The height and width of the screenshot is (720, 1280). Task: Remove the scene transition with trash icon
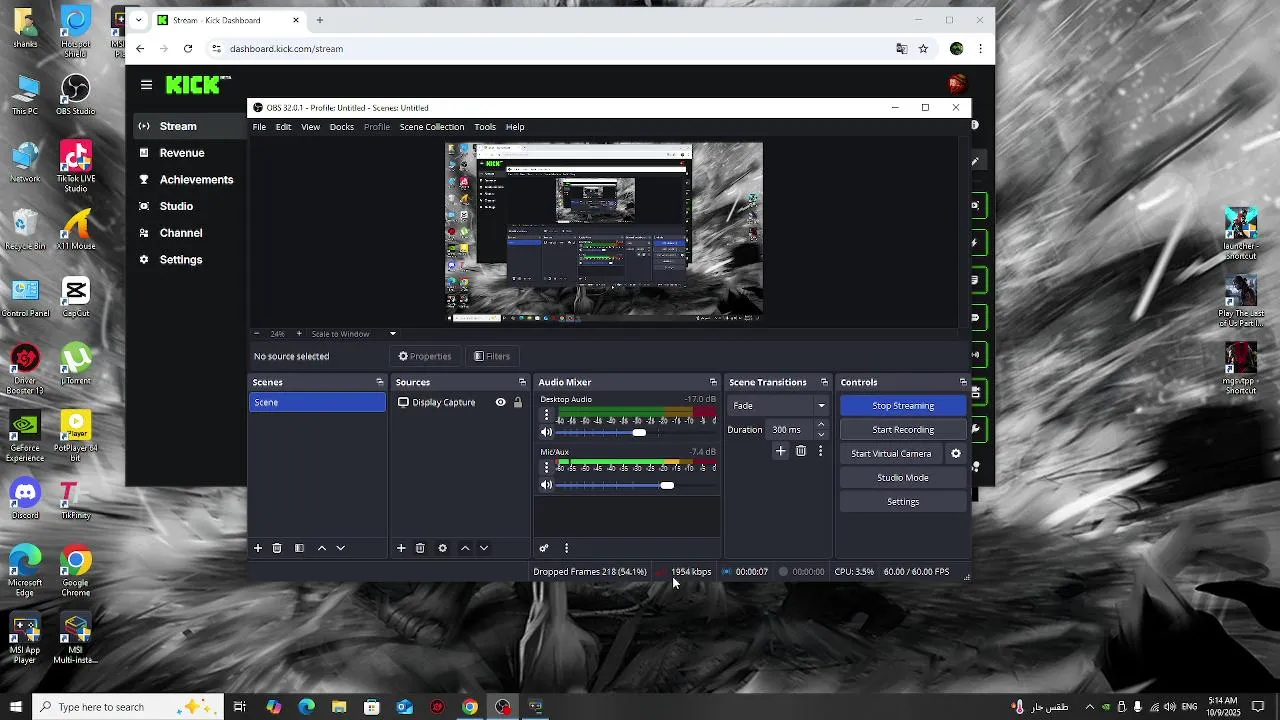pyautogui.click(x=801, y=451)
